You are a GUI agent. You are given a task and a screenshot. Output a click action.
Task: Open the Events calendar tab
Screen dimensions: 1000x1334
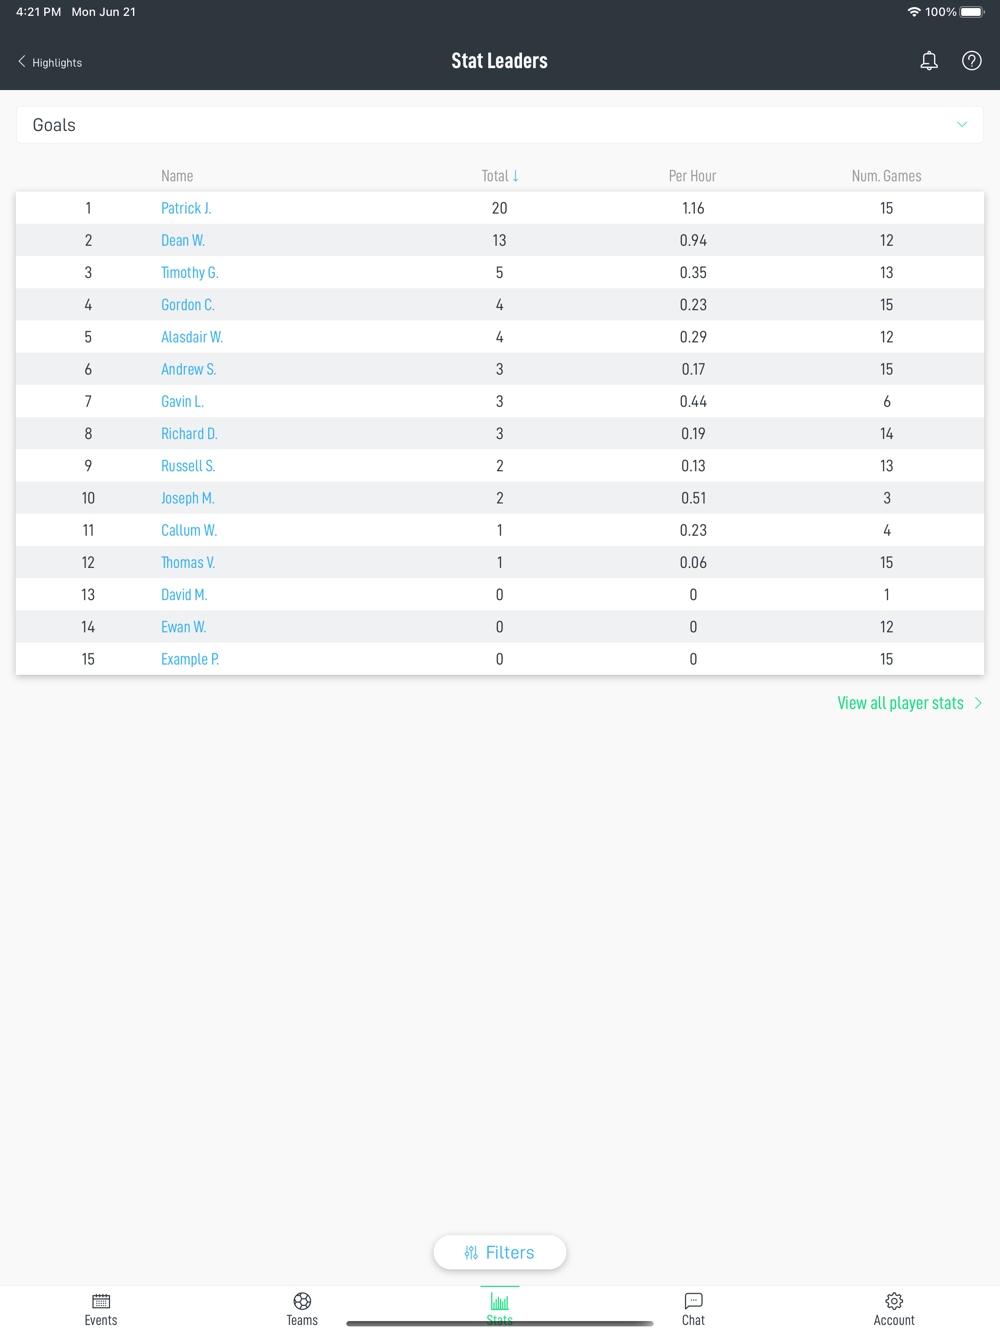(101, 1308)
